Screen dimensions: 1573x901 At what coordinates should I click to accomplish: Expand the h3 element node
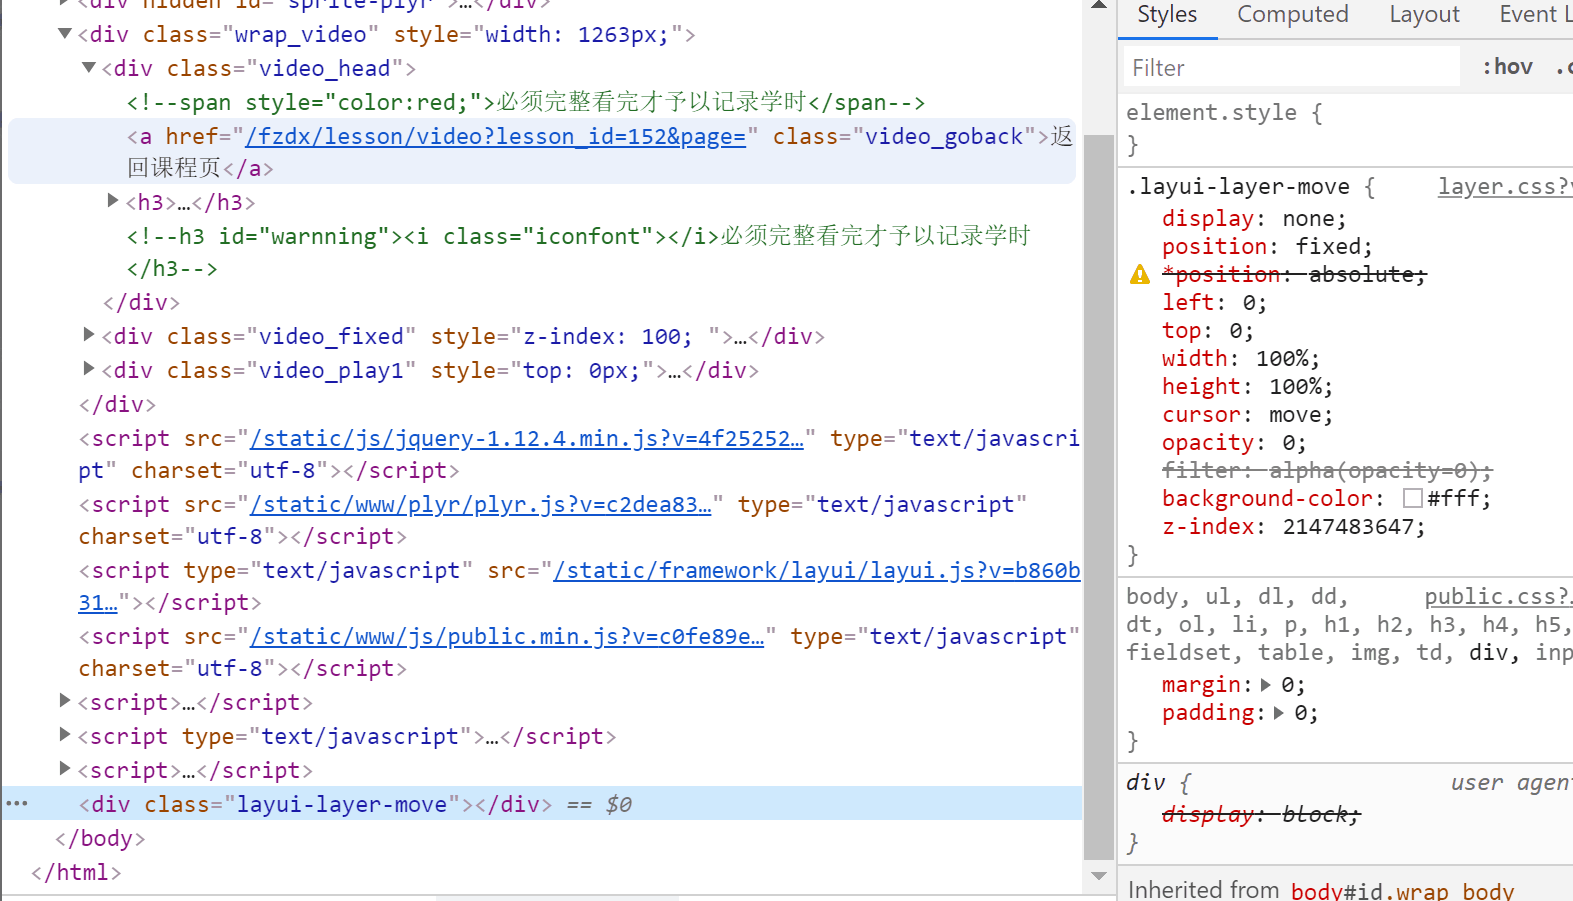click(113, 201)
